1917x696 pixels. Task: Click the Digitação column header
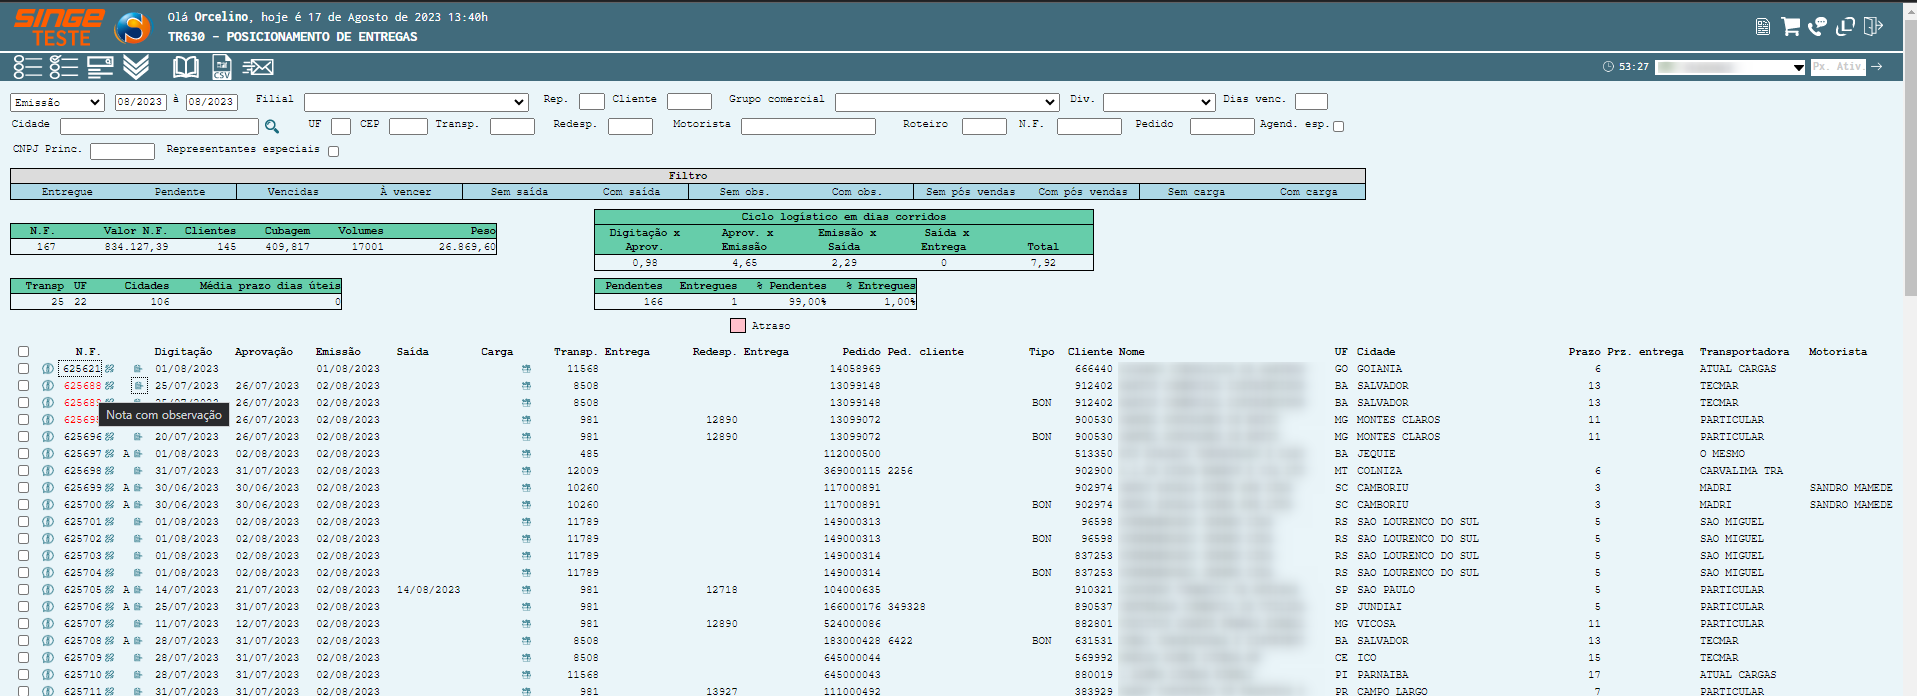(x=183, y=352)
